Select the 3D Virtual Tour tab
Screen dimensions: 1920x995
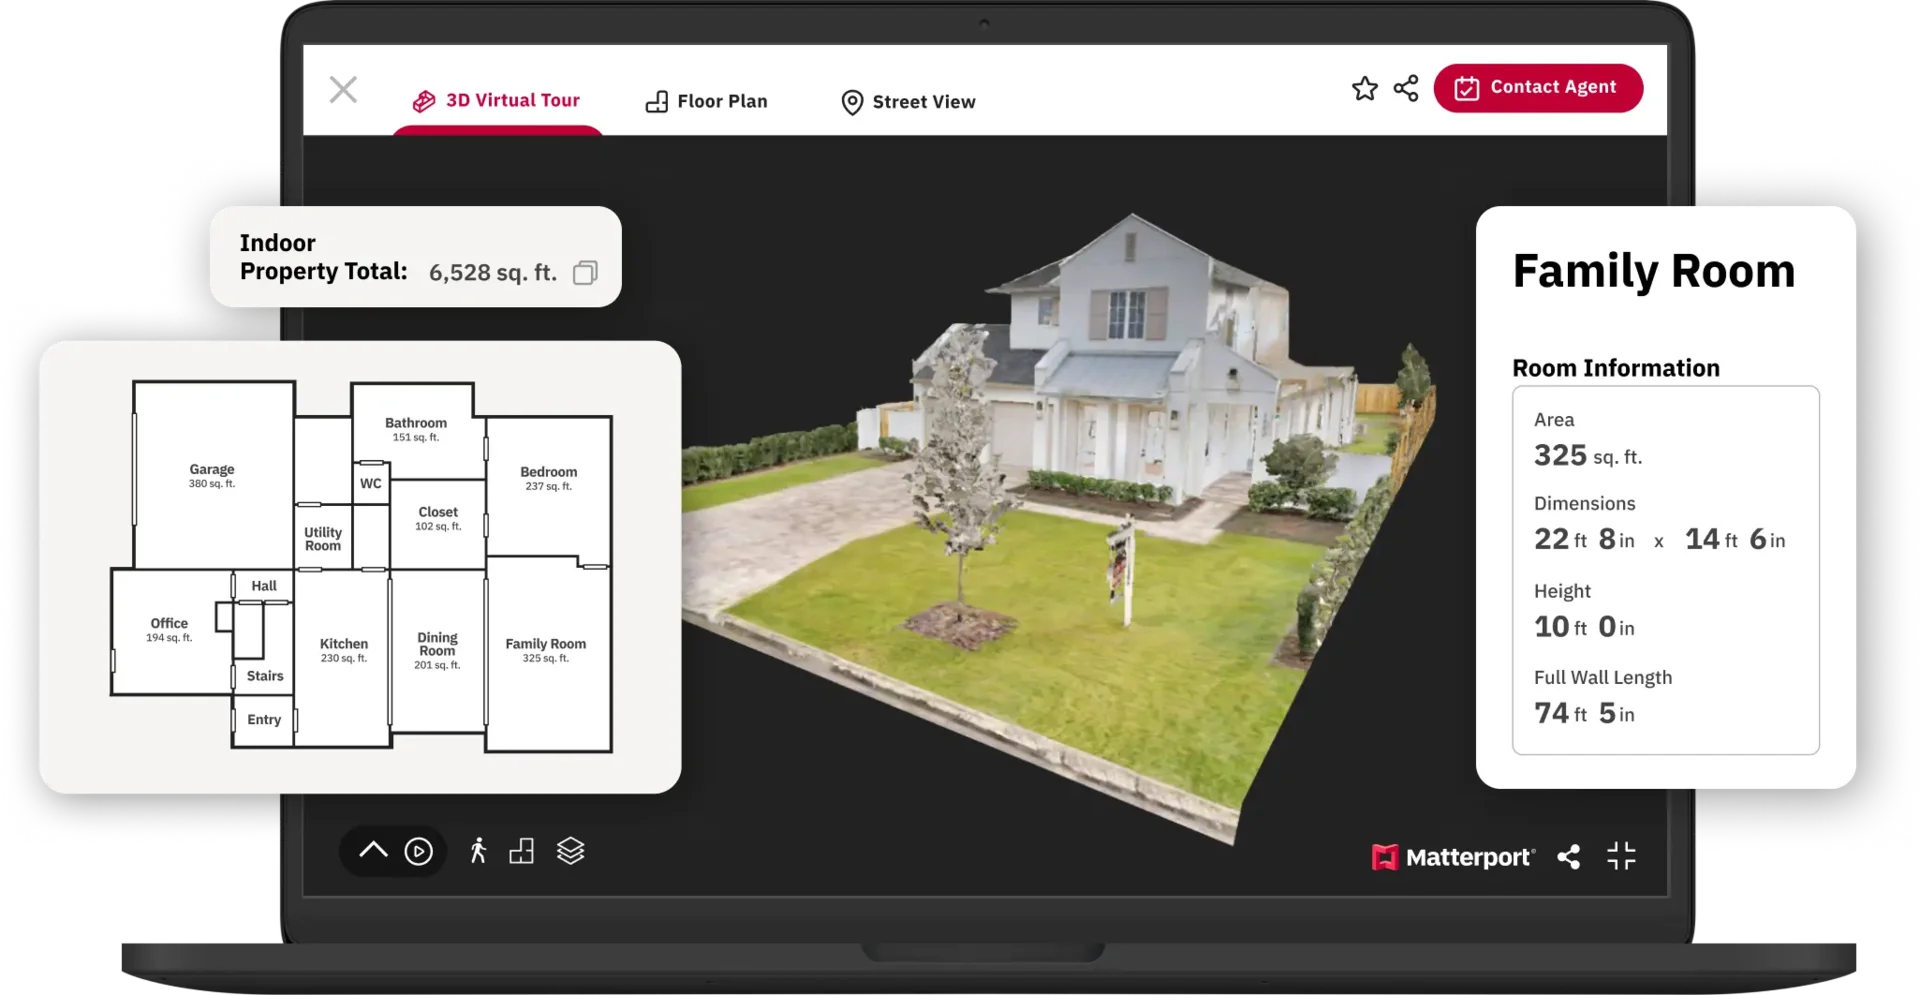click(497, 101)
